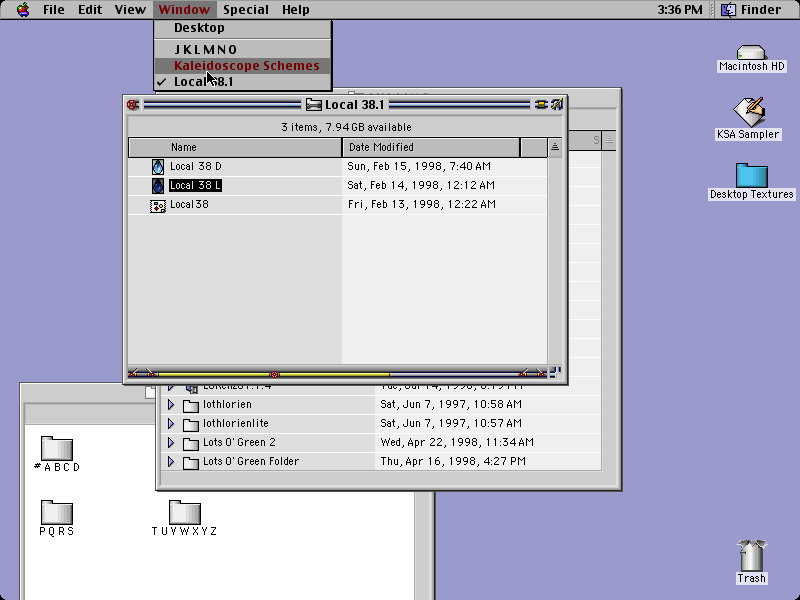This screenshot has width=800, height=600.
Task: Click the Local 38.1 title folder icon
Action: 314,105
